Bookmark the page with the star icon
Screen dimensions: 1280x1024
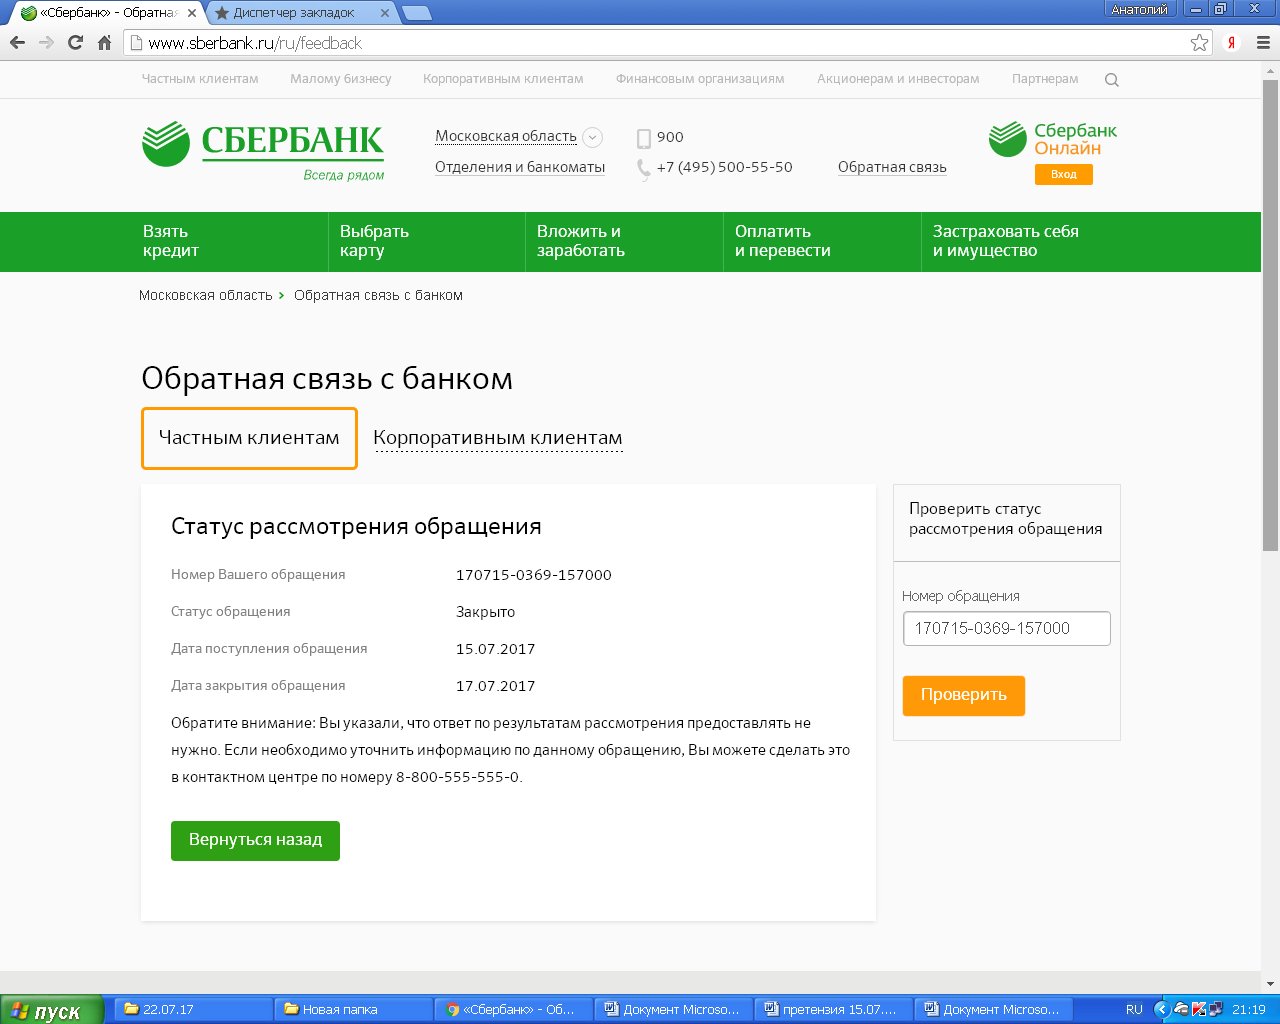(1199, 43)
